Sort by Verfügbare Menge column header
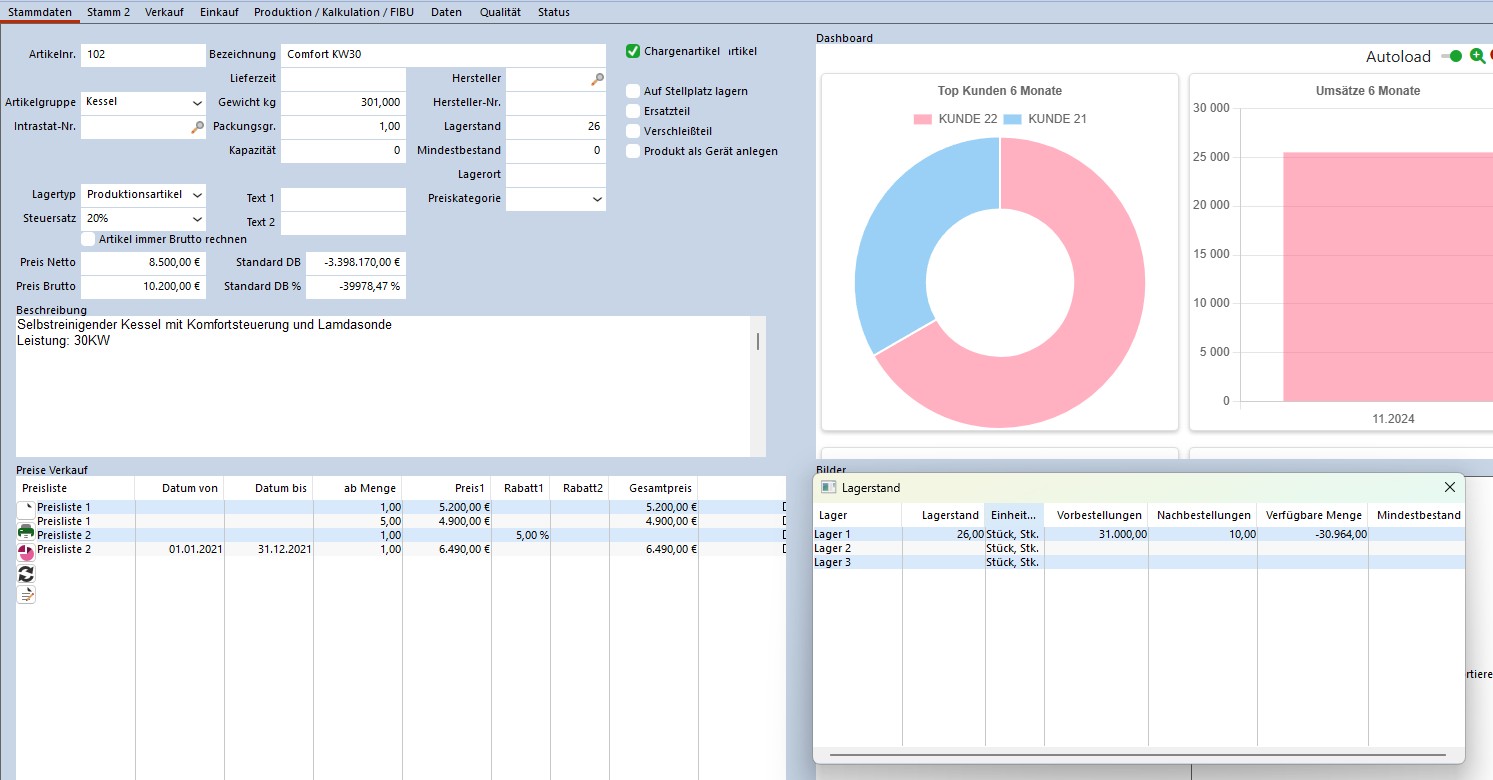This screenshot has width=1493, height=780. [1312, 515]
